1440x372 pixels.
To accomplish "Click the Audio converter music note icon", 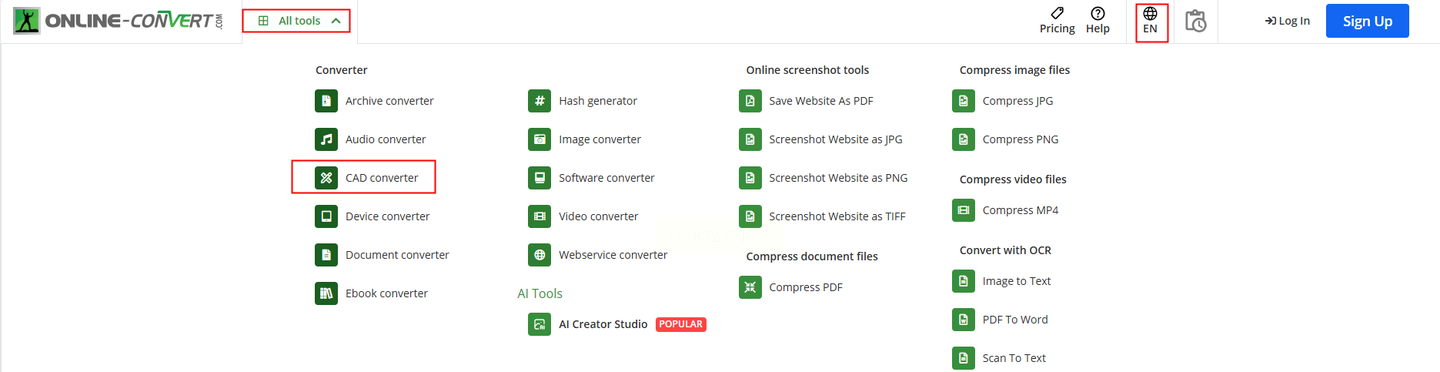I will [x=326, y=139].
